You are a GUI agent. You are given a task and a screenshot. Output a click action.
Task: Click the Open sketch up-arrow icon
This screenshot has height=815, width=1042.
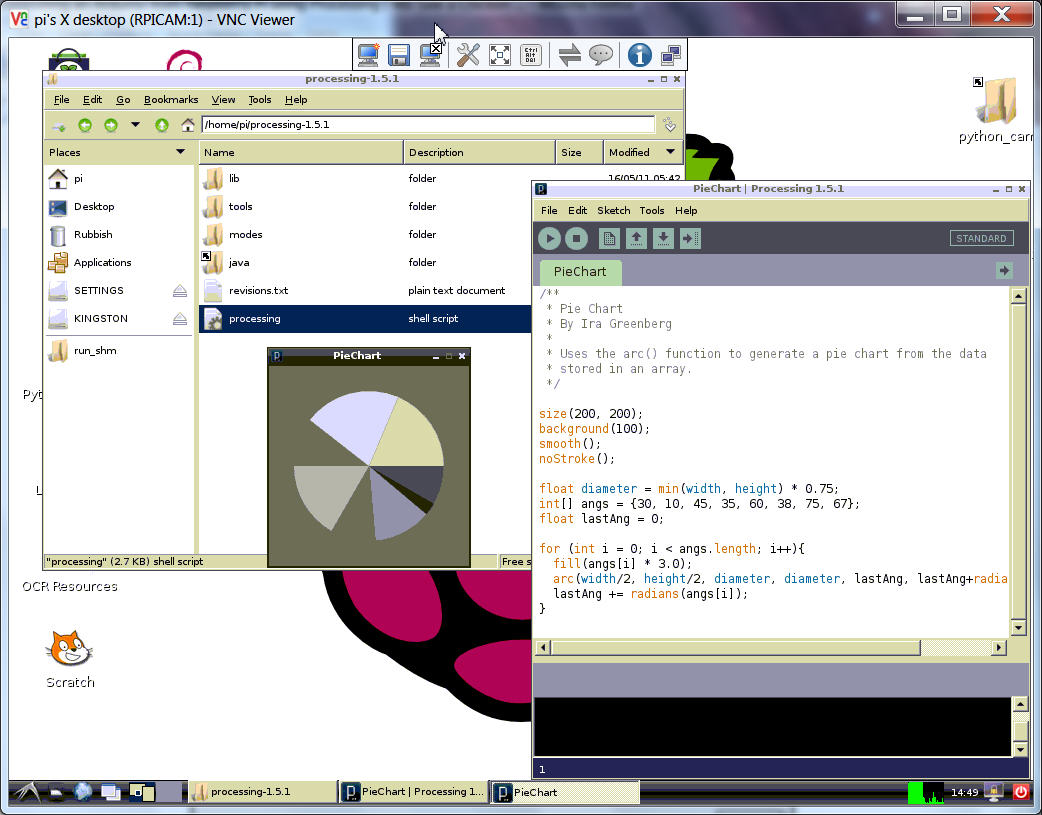point(636,238)
